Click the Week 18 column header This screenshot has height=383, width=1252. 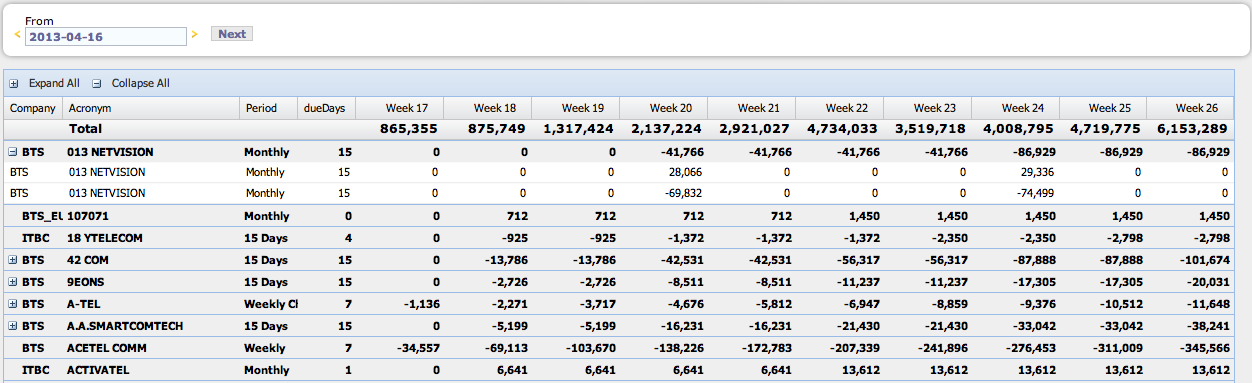487,108
